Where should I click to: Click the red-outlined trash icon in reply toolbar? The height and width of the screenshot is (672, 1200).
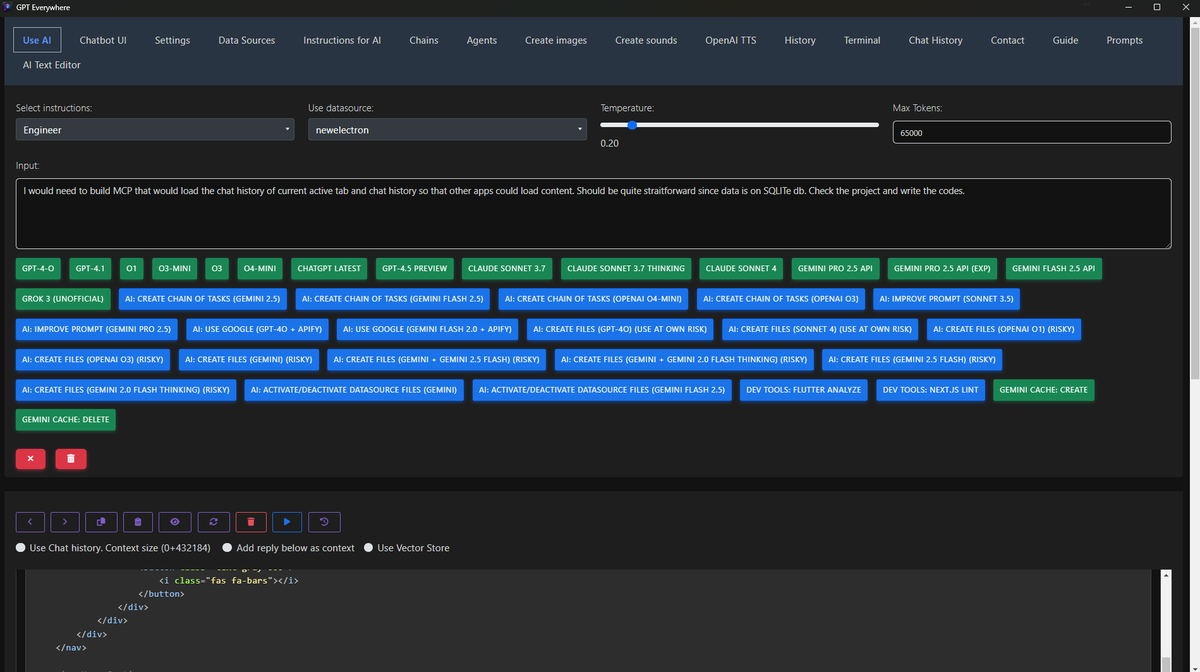[x=250, y=521]
